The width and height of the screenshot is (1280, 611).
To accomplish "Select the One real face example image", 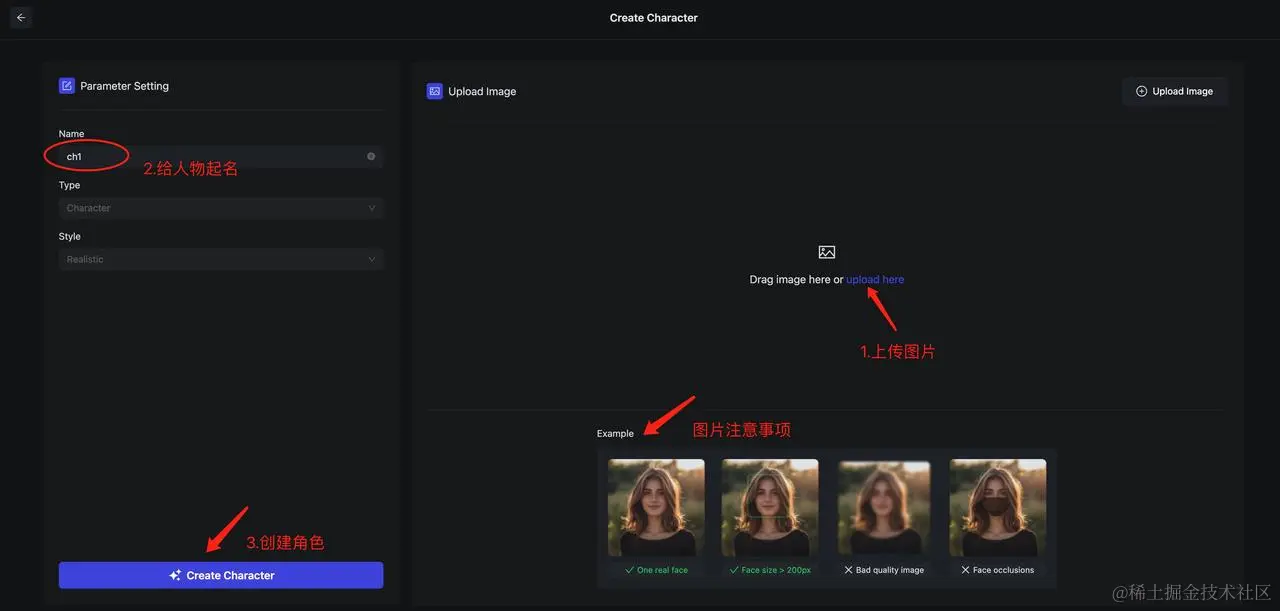I will click(x=656, y=507).
